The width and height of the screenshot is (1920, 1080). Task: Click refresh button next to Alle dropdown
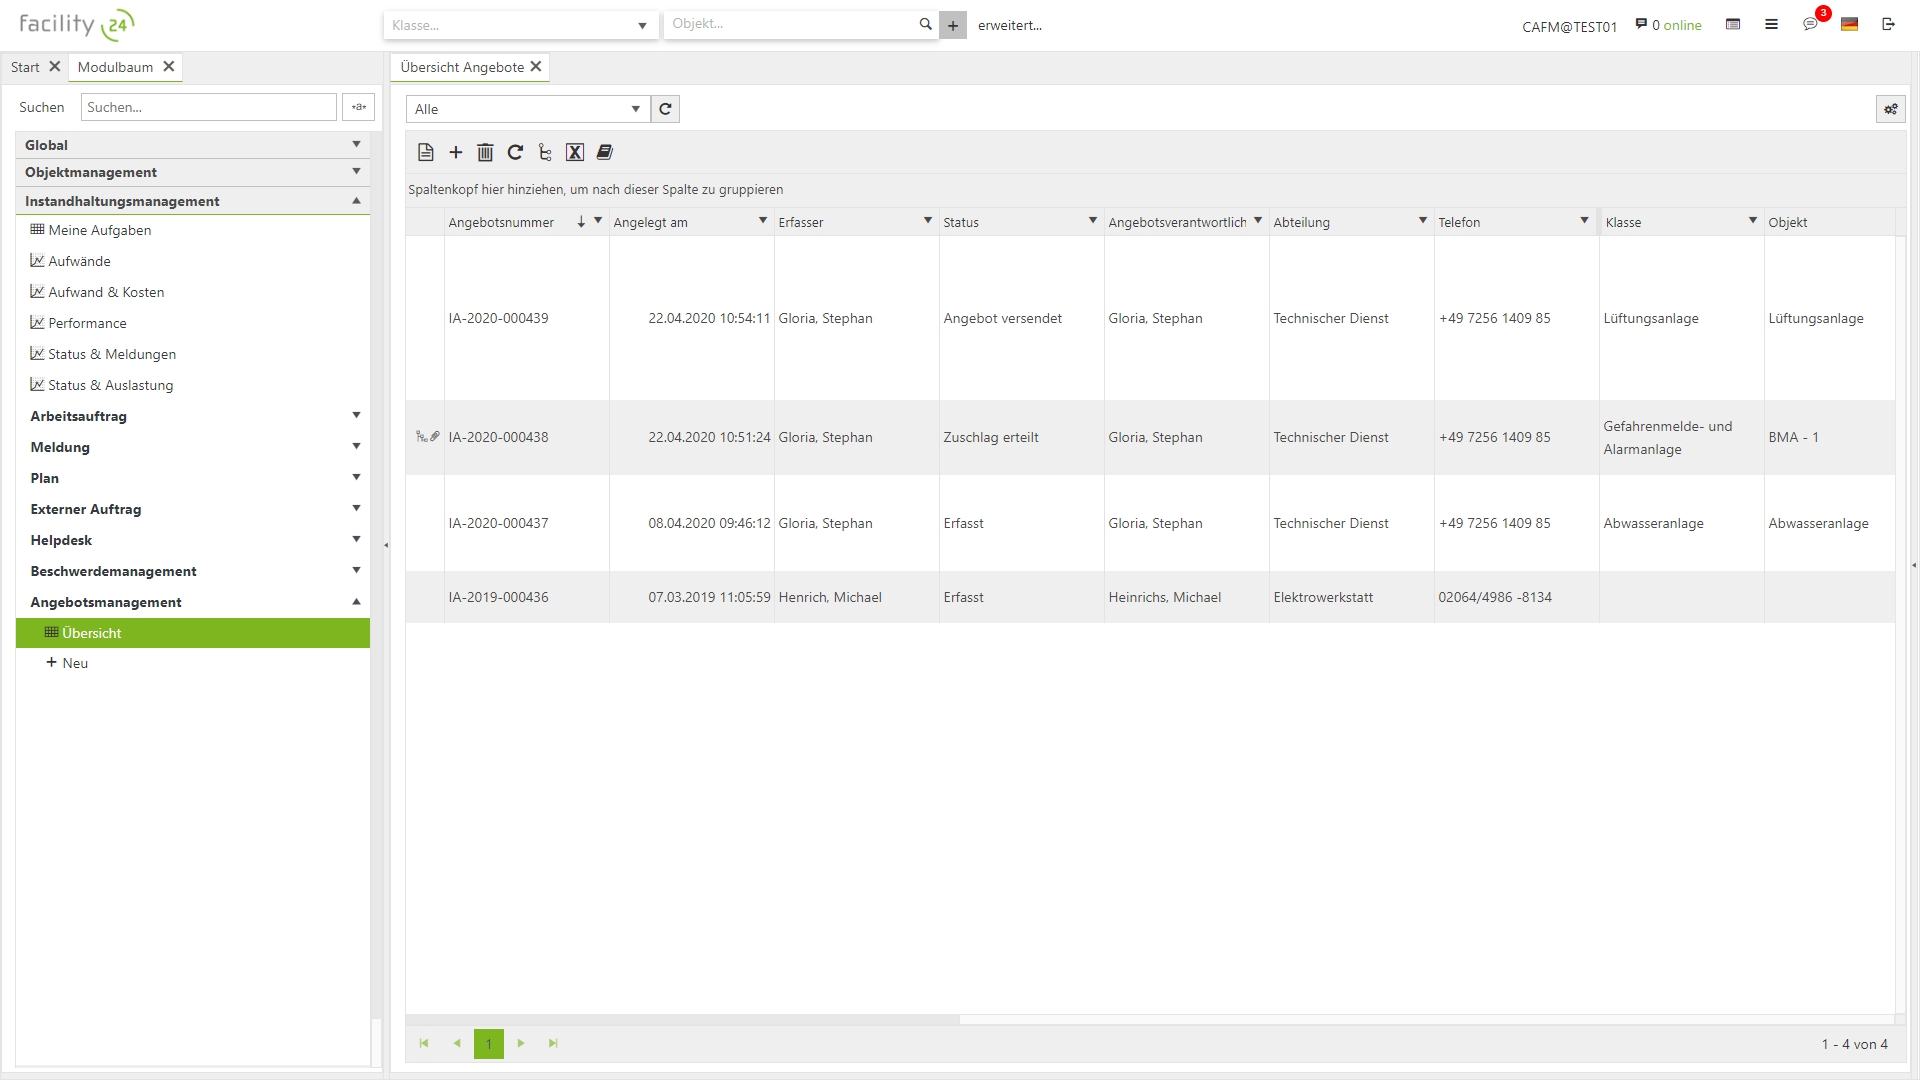[665, 109]
